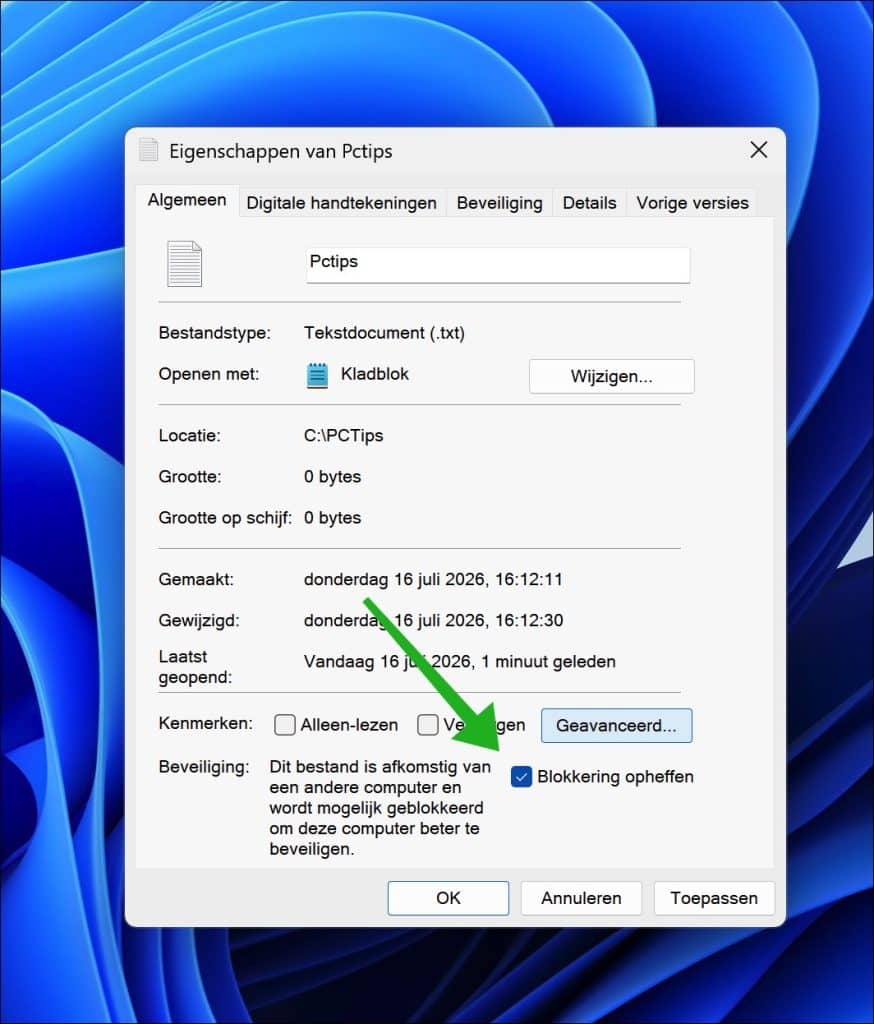
Task: Close the Eigenschappen van Pctips dialog
Action: 758,150
